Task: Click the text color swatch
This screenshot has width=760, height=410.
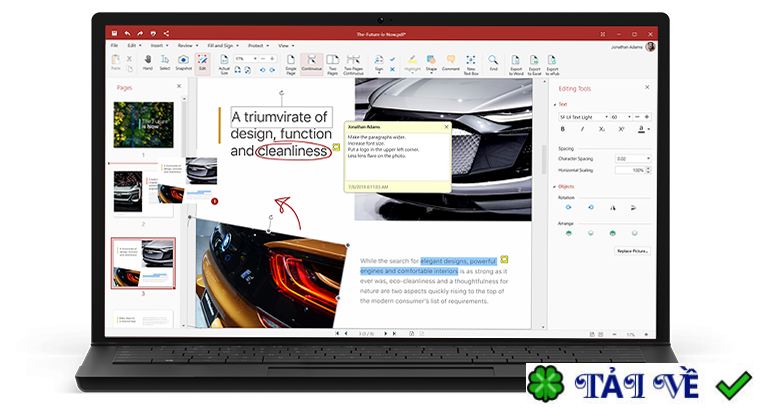Action: tap(641, 129)
